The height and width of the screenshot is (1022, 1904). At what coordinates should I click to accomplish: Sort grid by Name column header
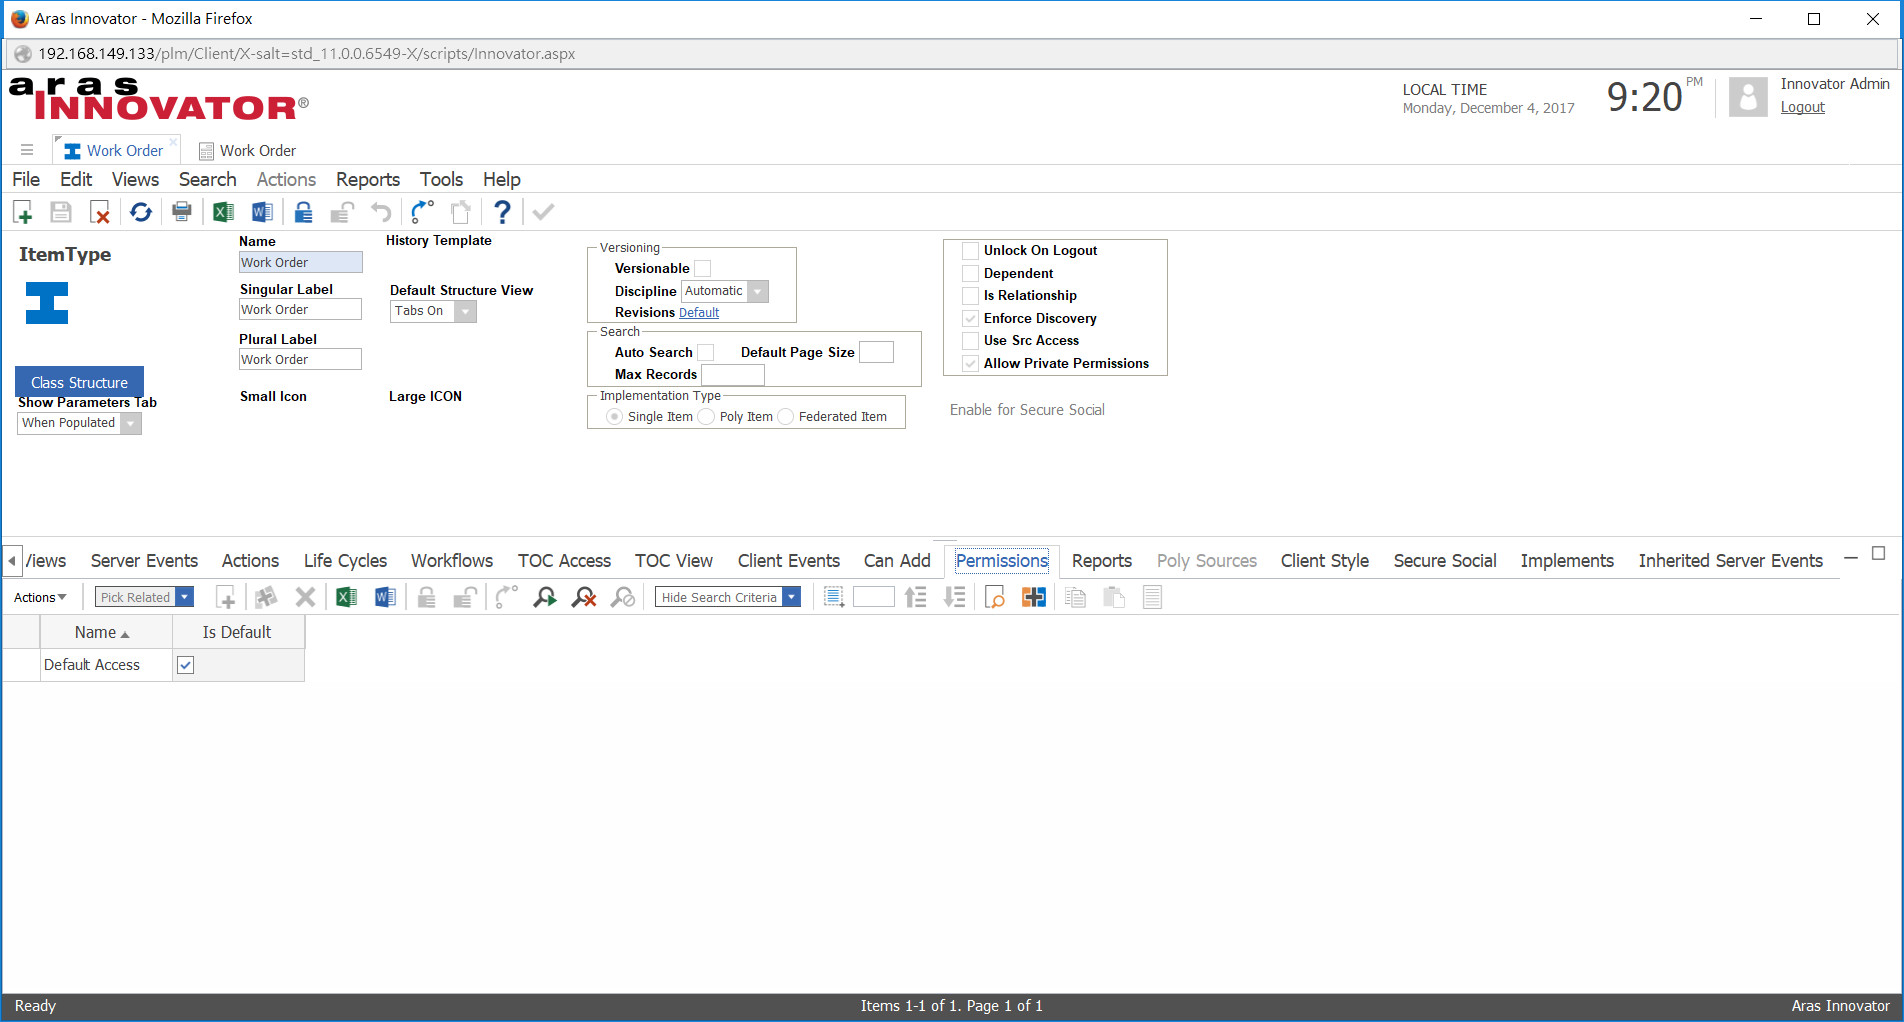point(105,632)
